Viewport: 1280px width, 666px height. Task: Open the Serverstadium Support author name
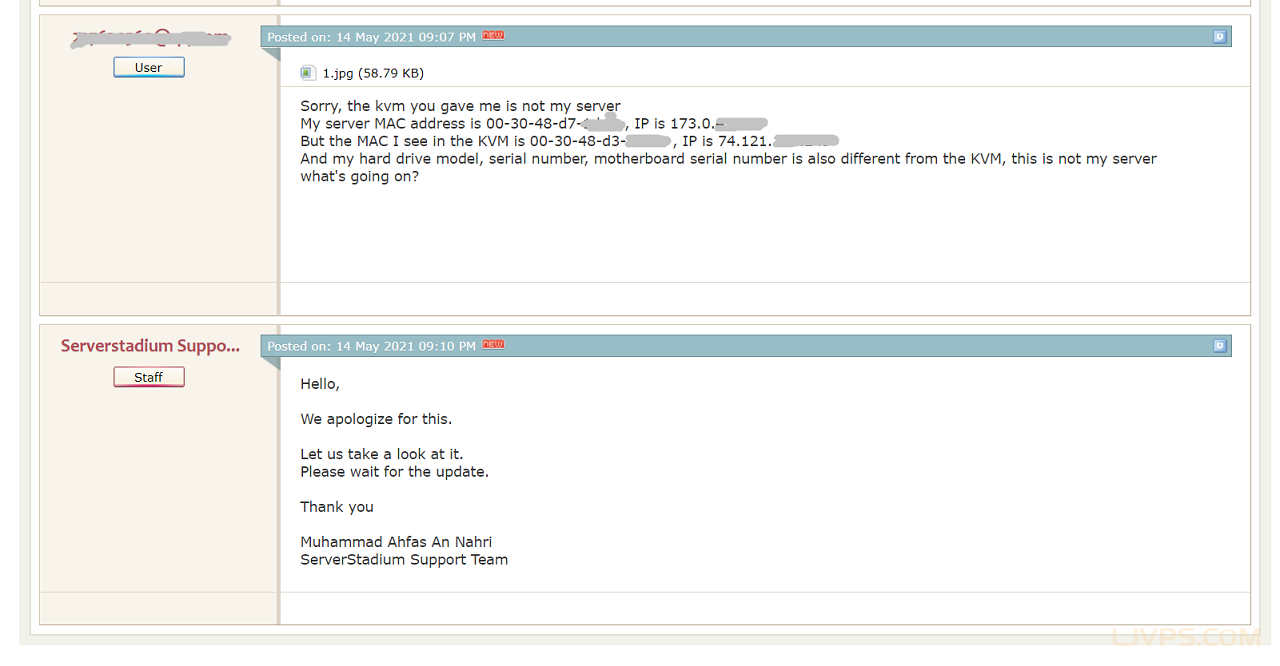(x=150, y=346)
